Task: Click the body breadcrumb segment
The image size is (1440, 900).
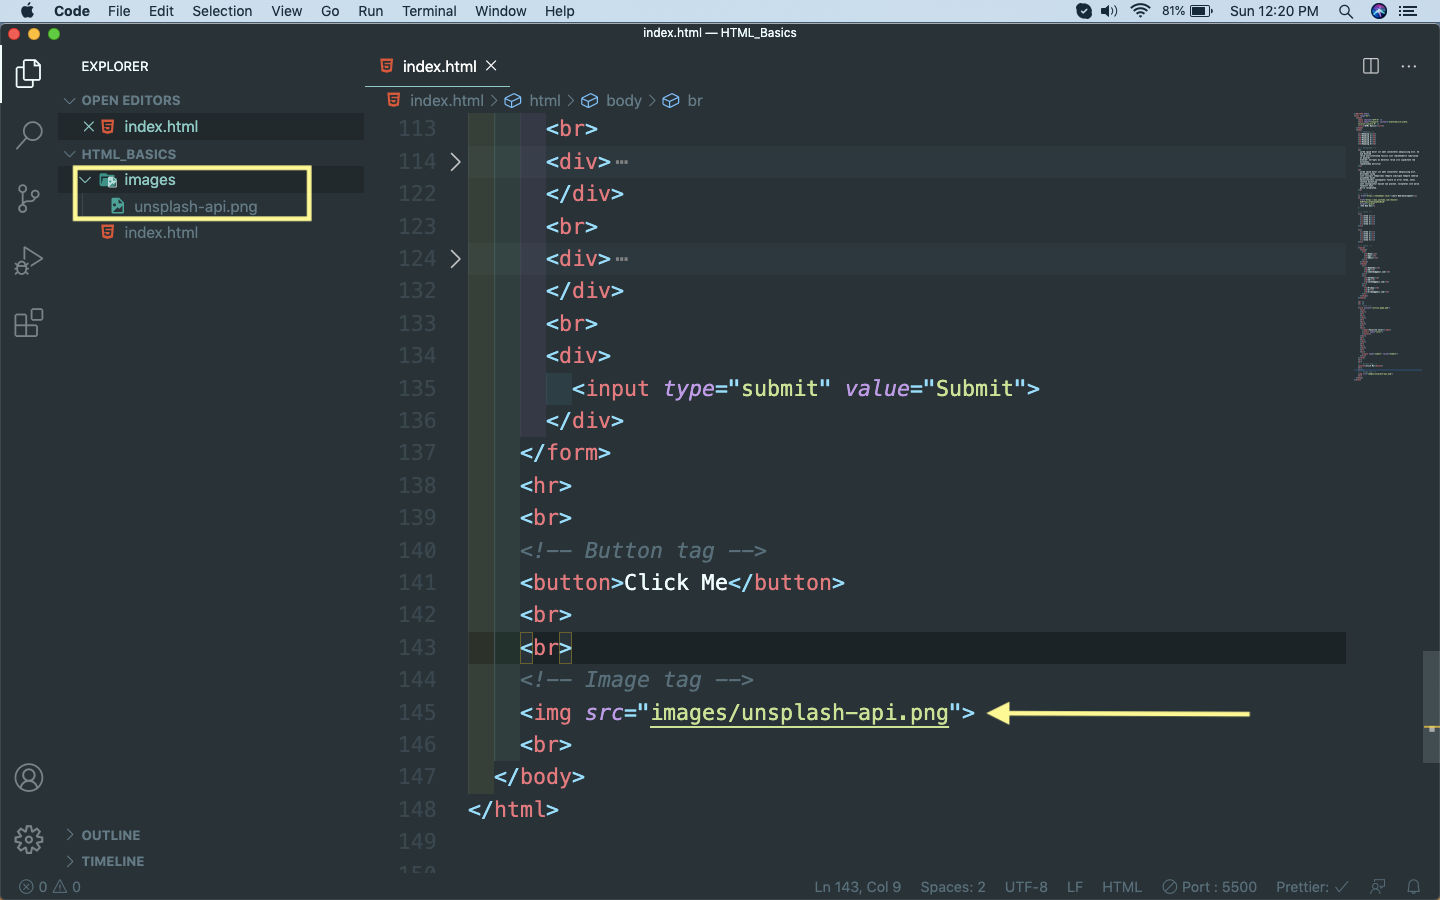Action: click(623, 101)
